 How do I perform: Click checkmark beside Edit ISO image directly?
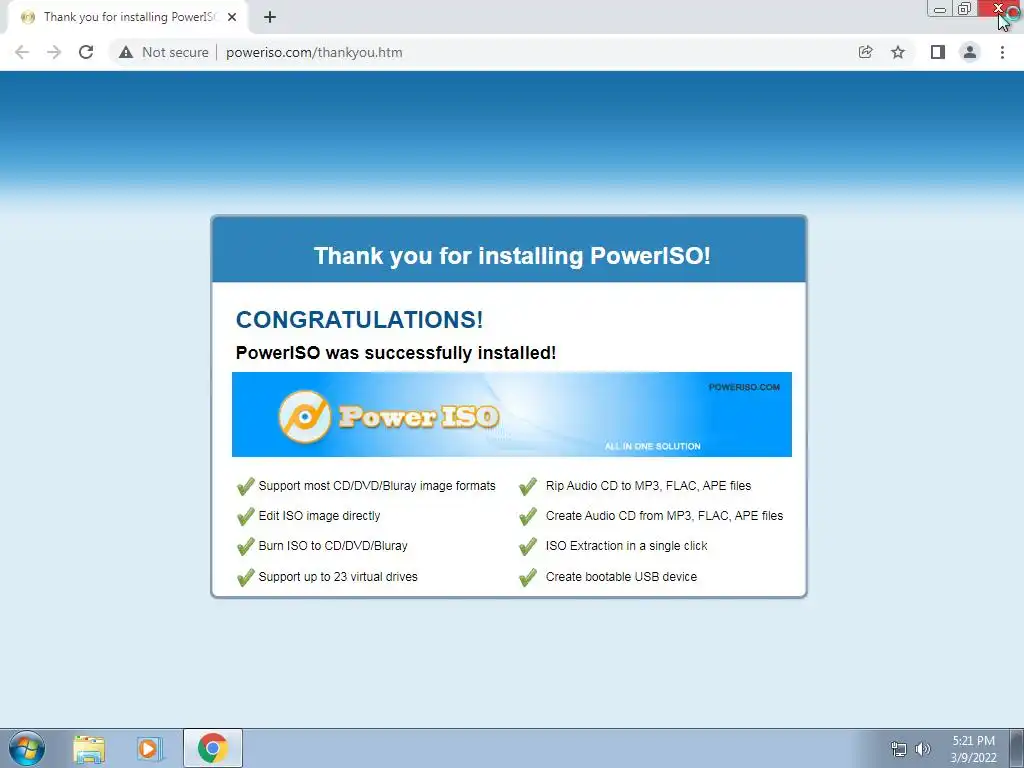[246, 516]
